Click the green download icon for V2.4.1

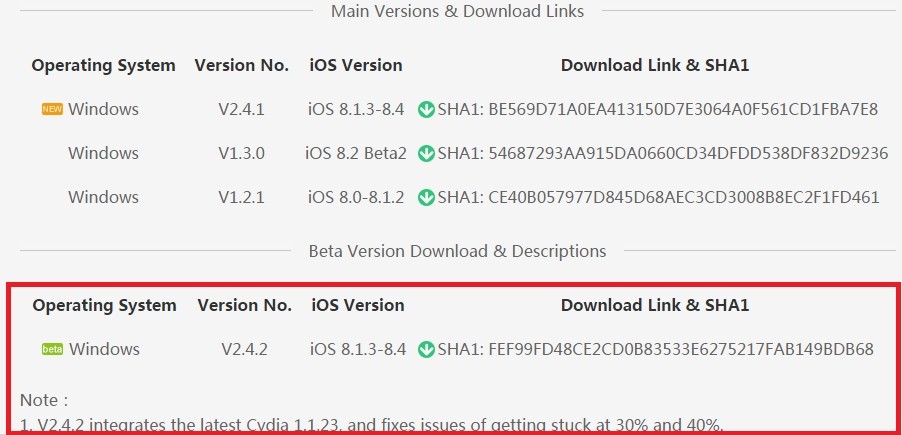point(426,109)
